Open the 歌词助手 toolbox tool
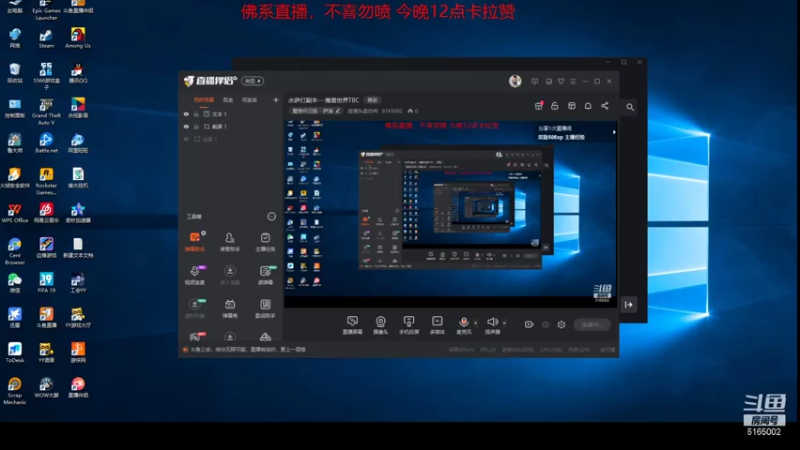Viewport: 800px width, 450px height. tap(265, 308)
